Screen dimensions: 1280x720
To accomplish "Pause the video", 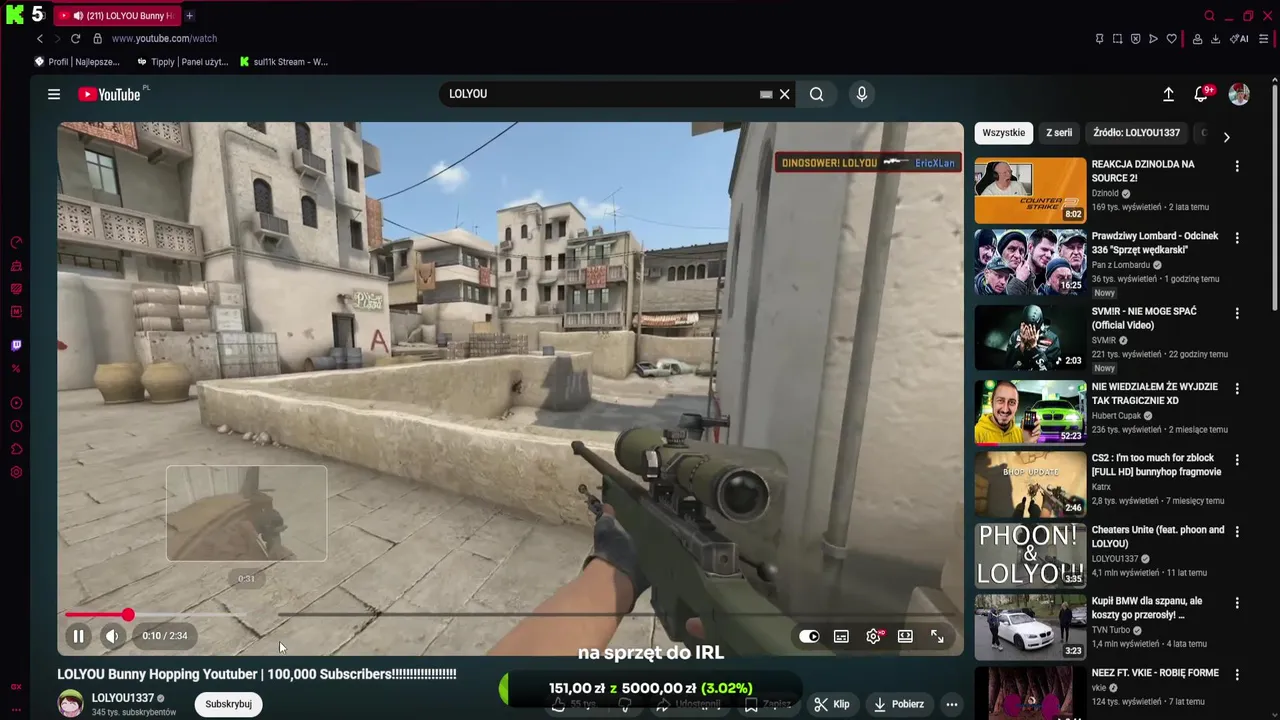I will coord(78,636).
